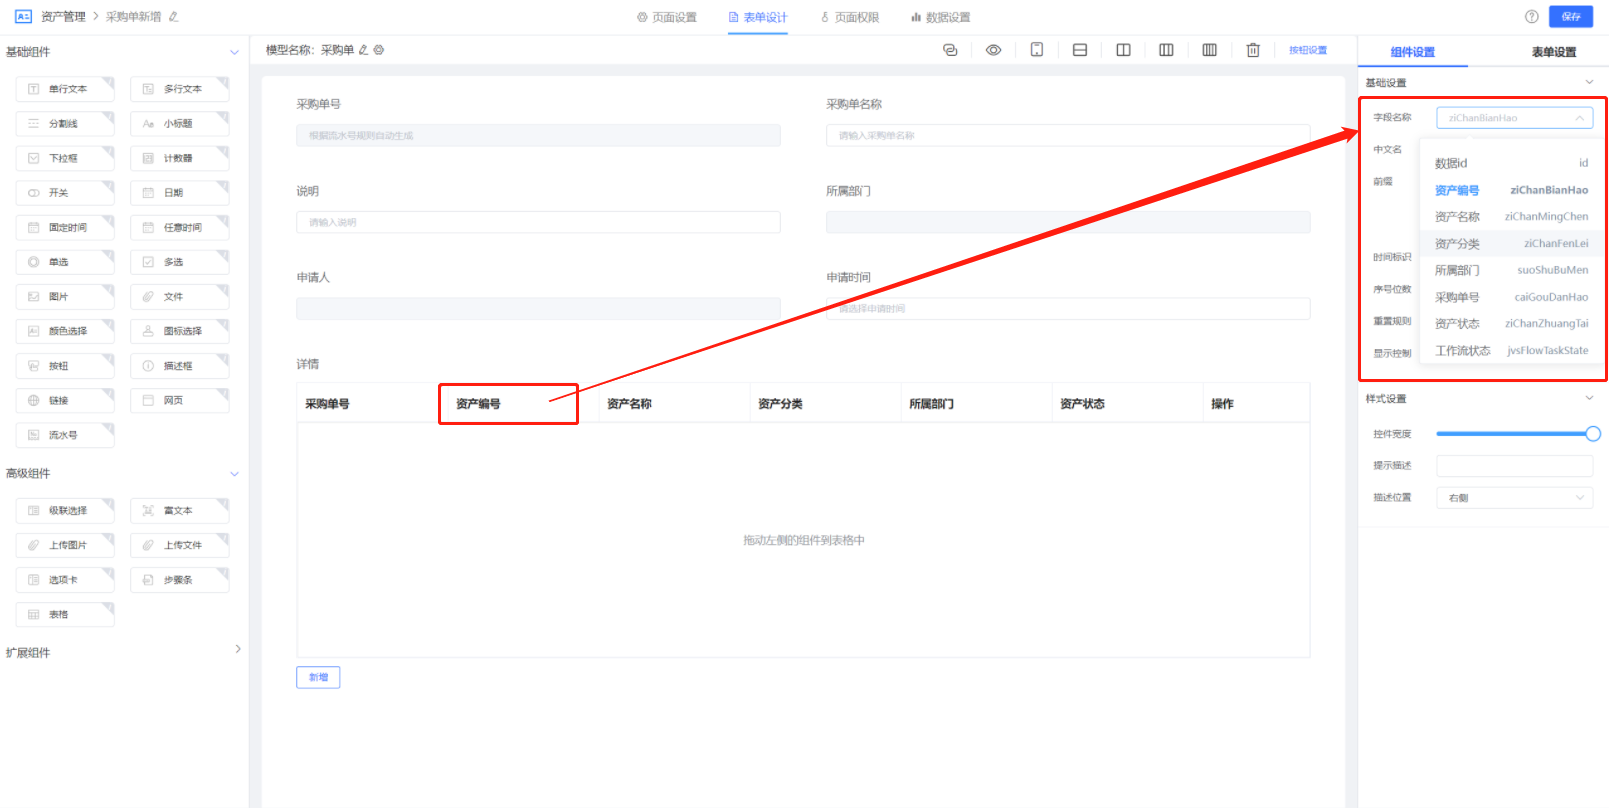The height and width of the screenshot is (808, 1609).
Task: Select the two-column layout icon
Action: pyautogui.click(x=1123, y=50)
